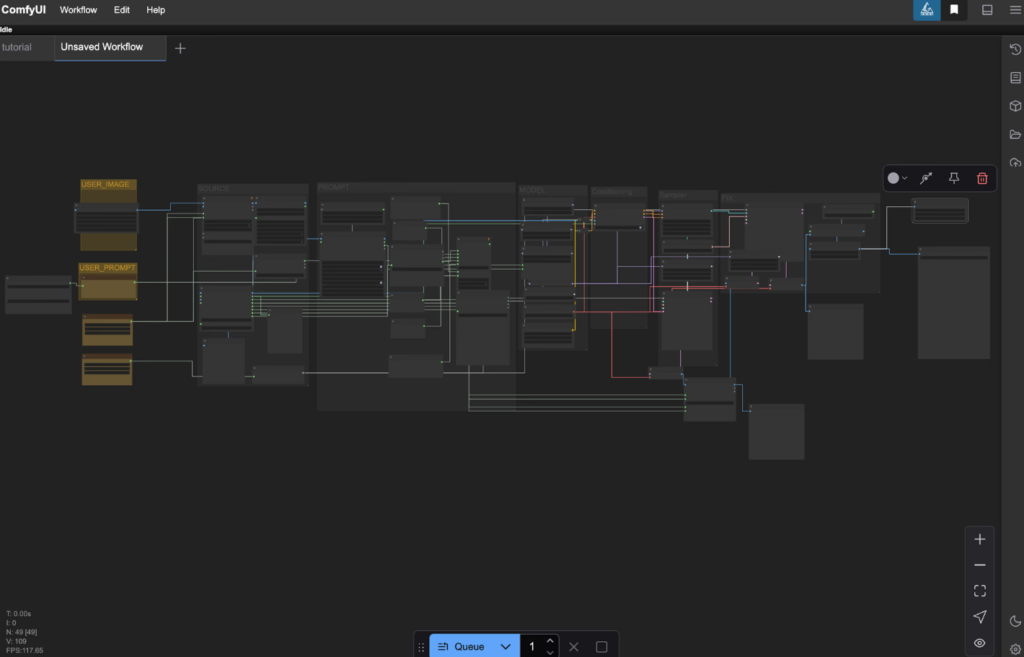Add a new workflow tab with plus
This screenshot has height=657, width=1024.
pyautogui.click(x=180, y=48)
